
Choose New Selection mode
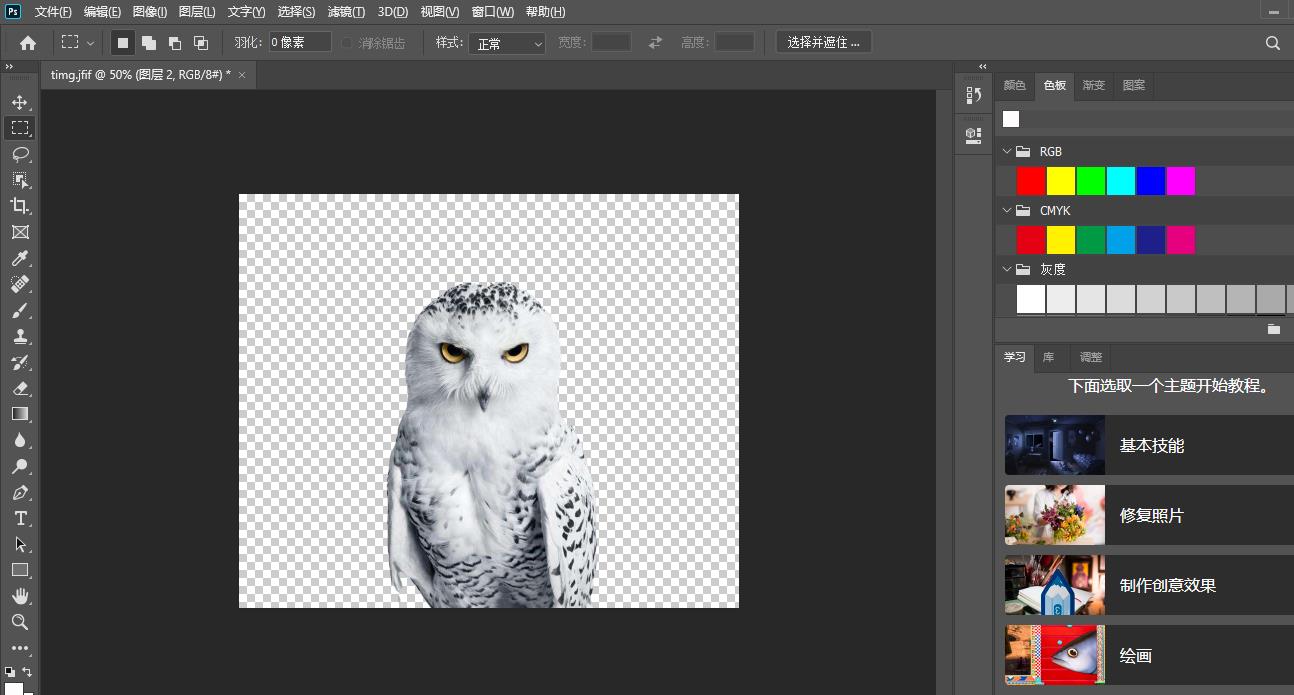pos(122,43)
